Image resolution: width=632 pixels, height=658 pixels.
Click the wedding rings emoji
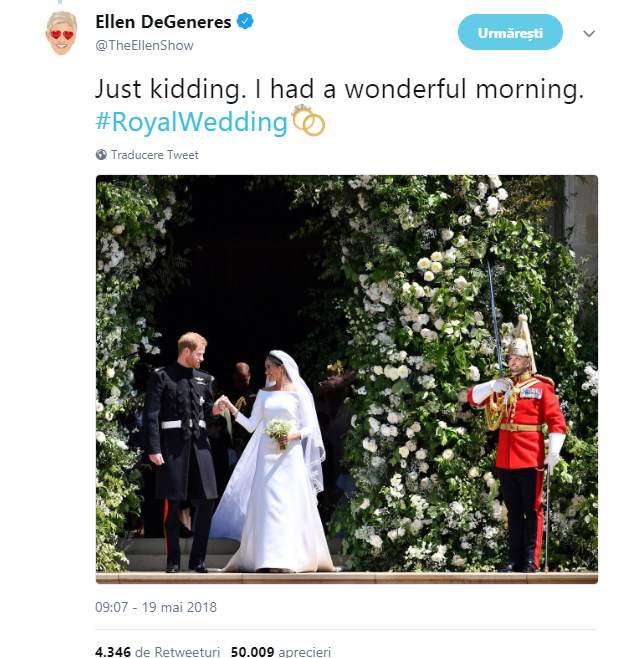[308, 122]
